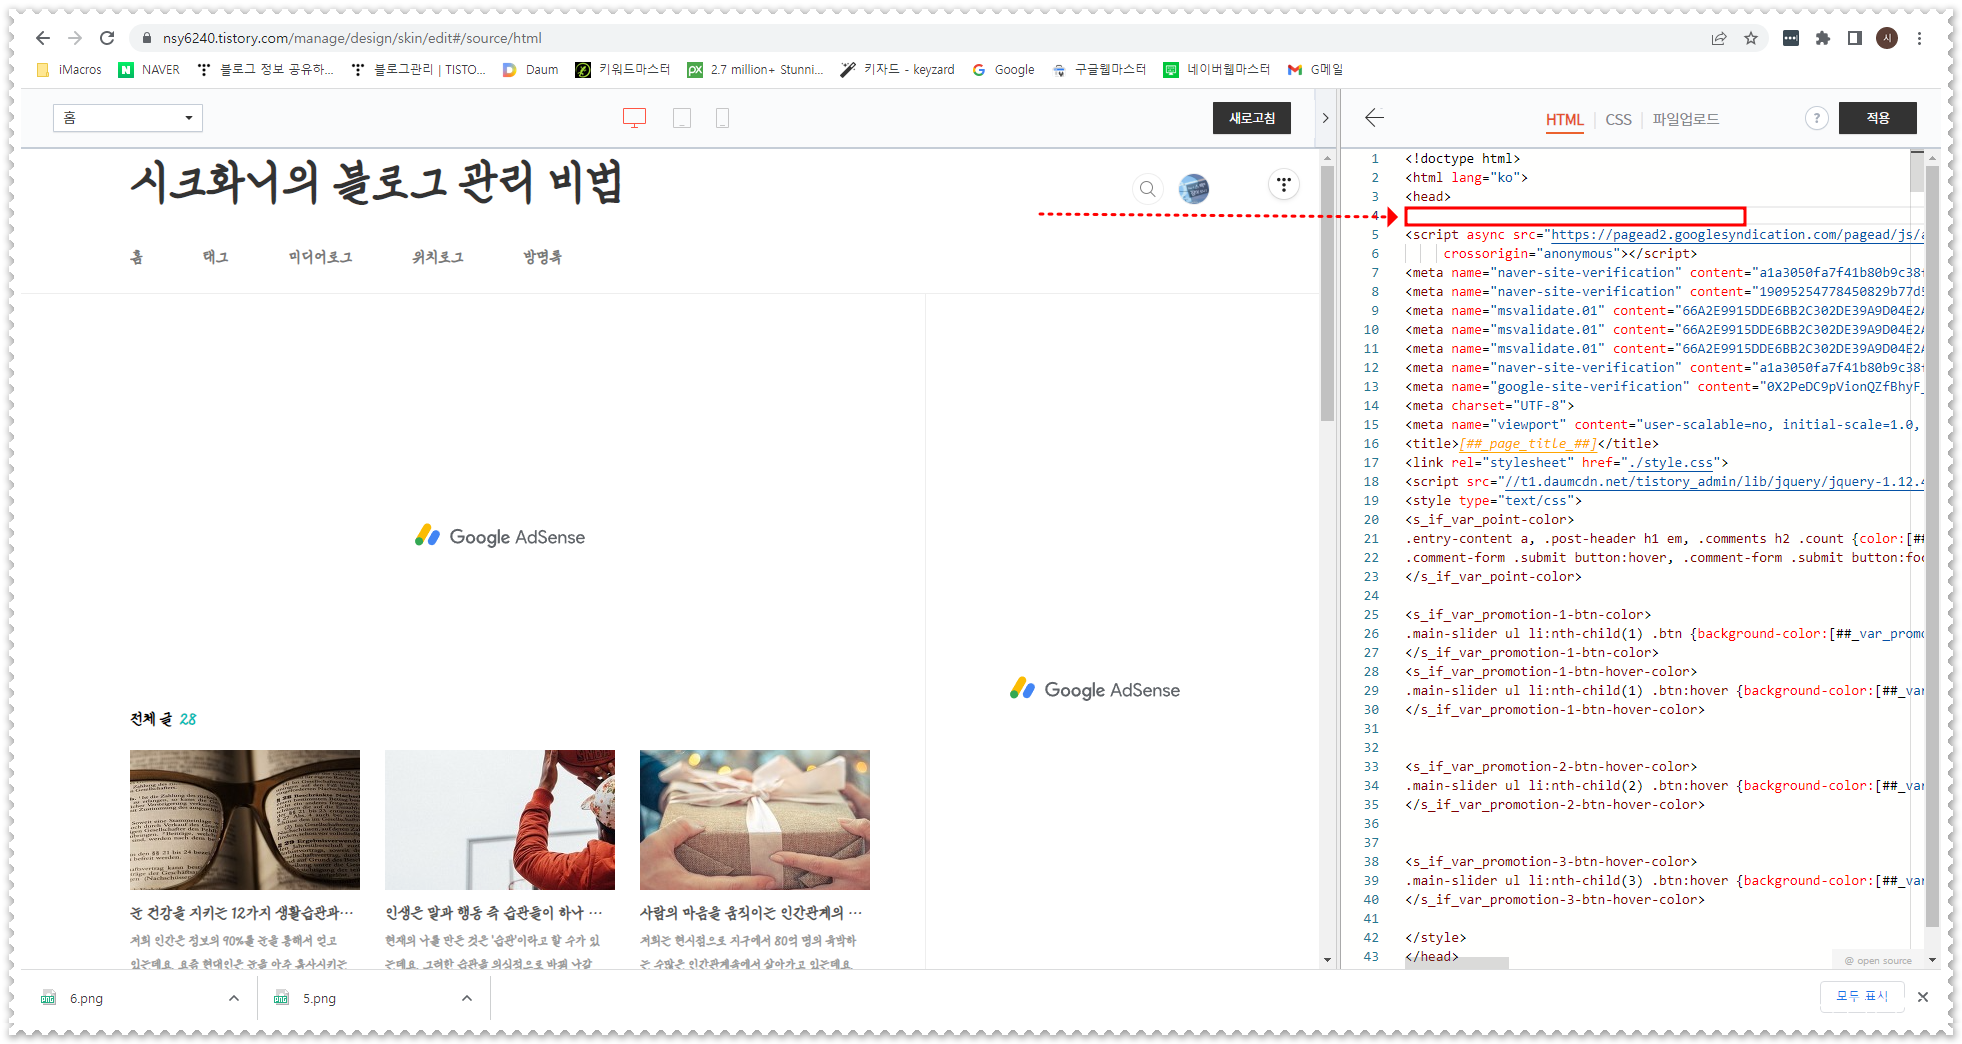Open the G메일 bookmark
The height and width of the screenshot is (1044, 1962).
(1315, 69)
